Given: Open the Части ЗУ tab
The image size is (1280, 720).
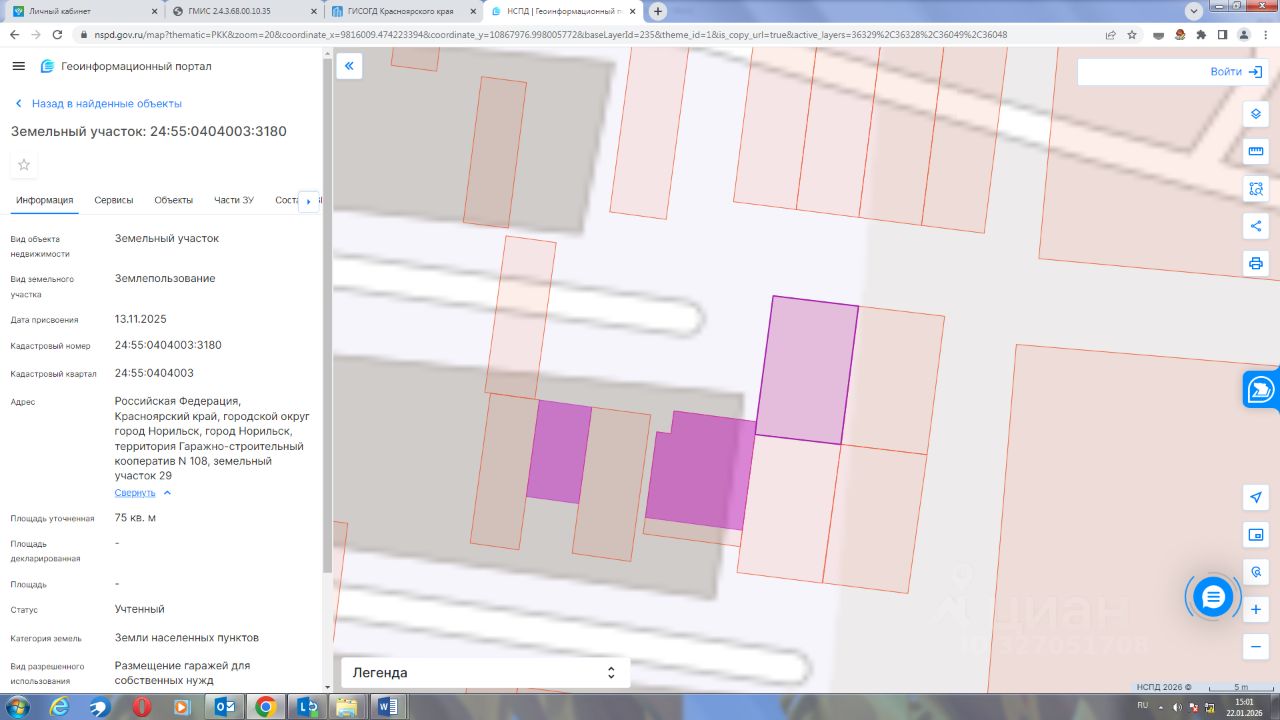Looking at the screenshot, I should point(234,200).
